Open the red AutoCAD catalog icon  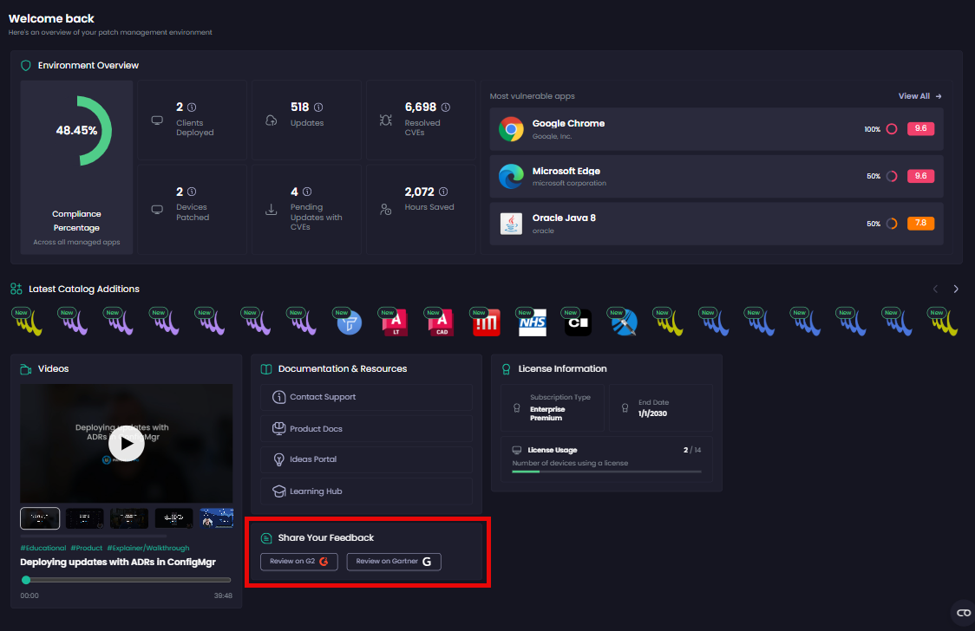point(441,322)
